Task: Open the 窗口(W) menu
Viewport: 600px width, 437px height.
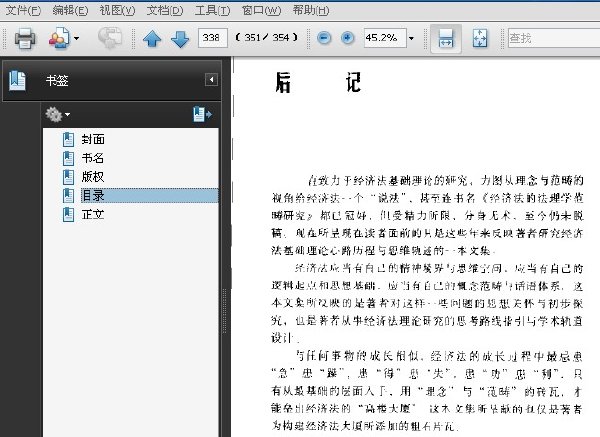Action: (x=261, y=10)
